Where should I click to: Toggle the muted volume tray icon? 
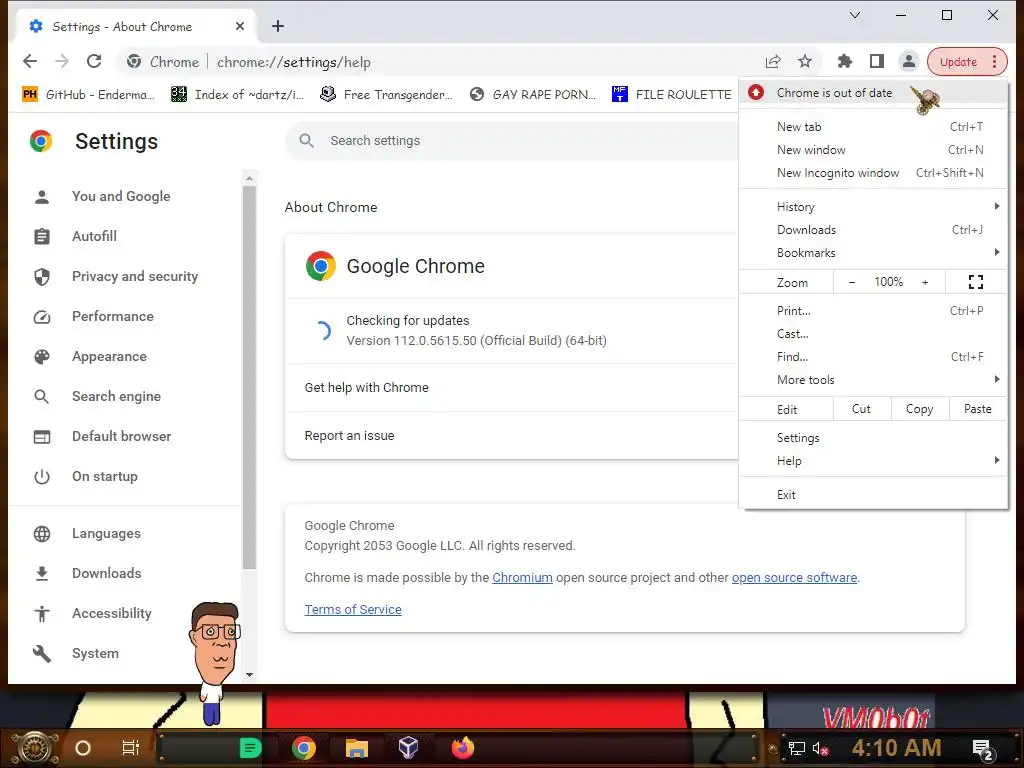pyautogui.click(x=820, y=748)
